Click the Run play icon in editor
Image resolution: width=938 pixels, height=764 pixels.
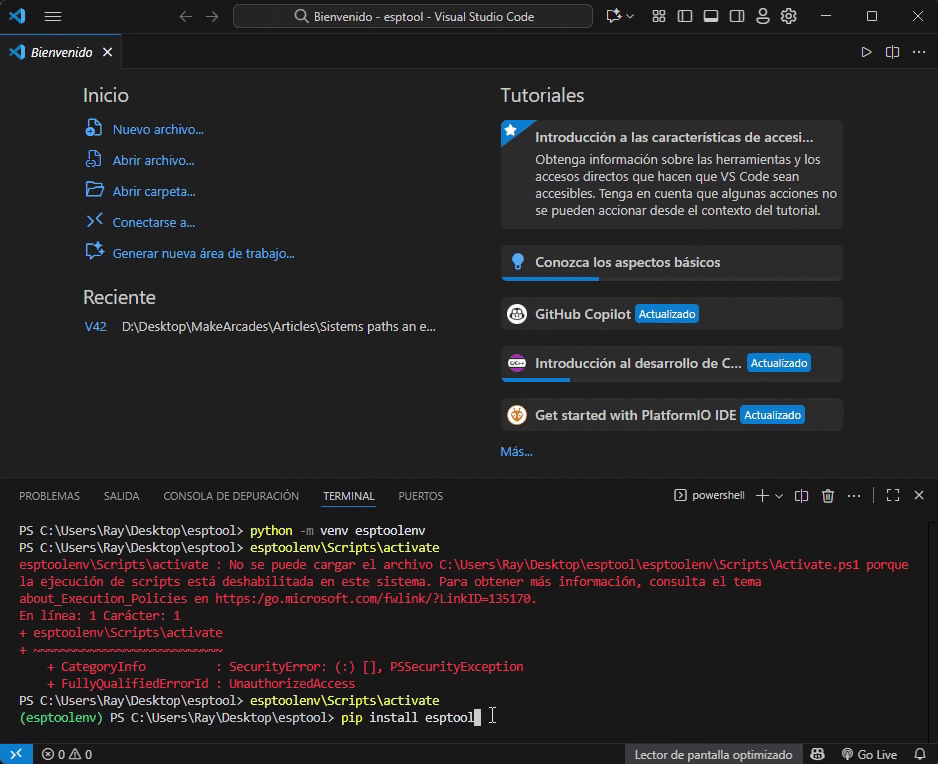pos(866,52)
